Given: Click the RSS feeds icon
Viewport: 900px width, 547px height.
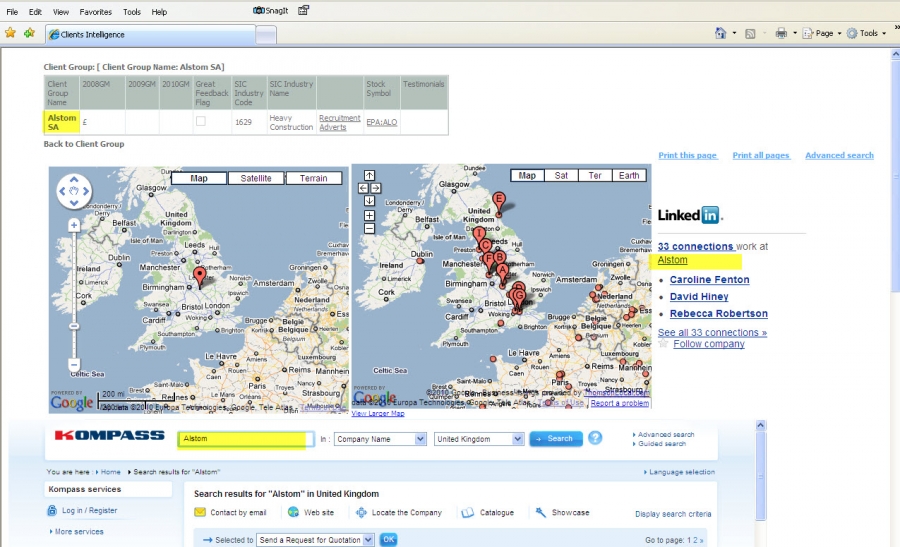Looking at the screenshot, I should (x=750, y=34).
